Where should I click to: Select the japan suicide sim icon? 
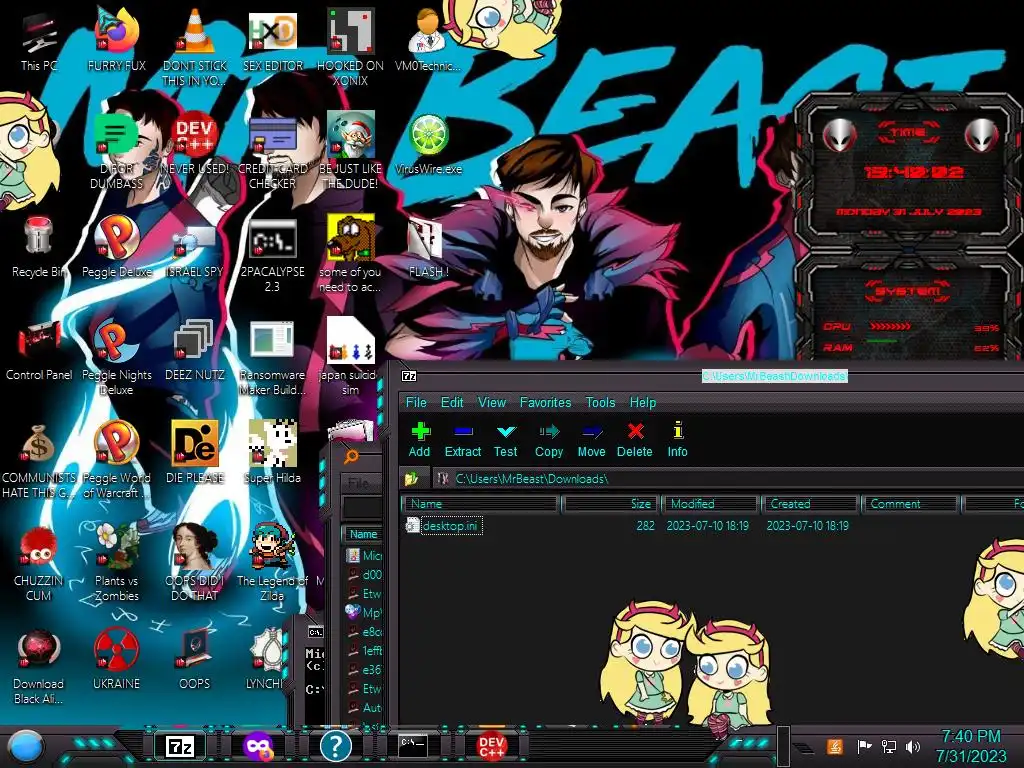pos(351,356)
